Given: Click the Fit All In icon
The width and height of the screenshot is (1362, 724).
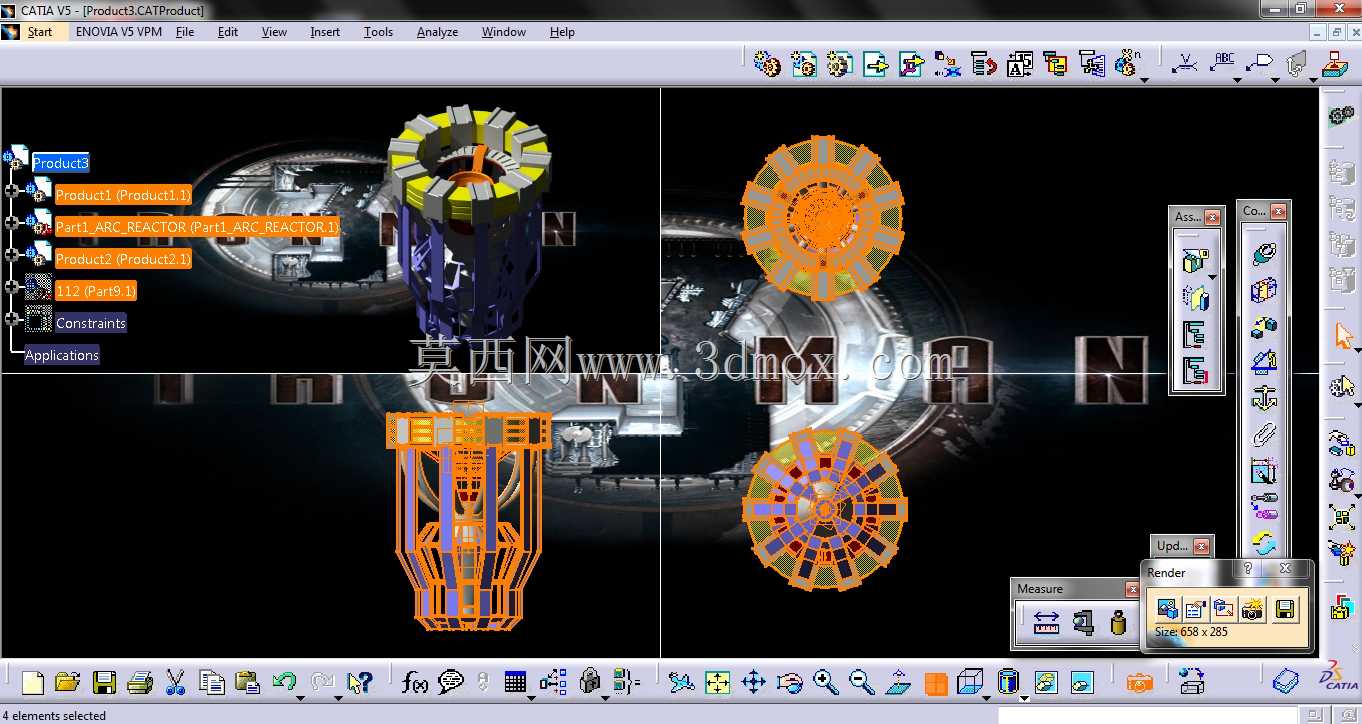Looking at the screenshot, I should (717, 683).
